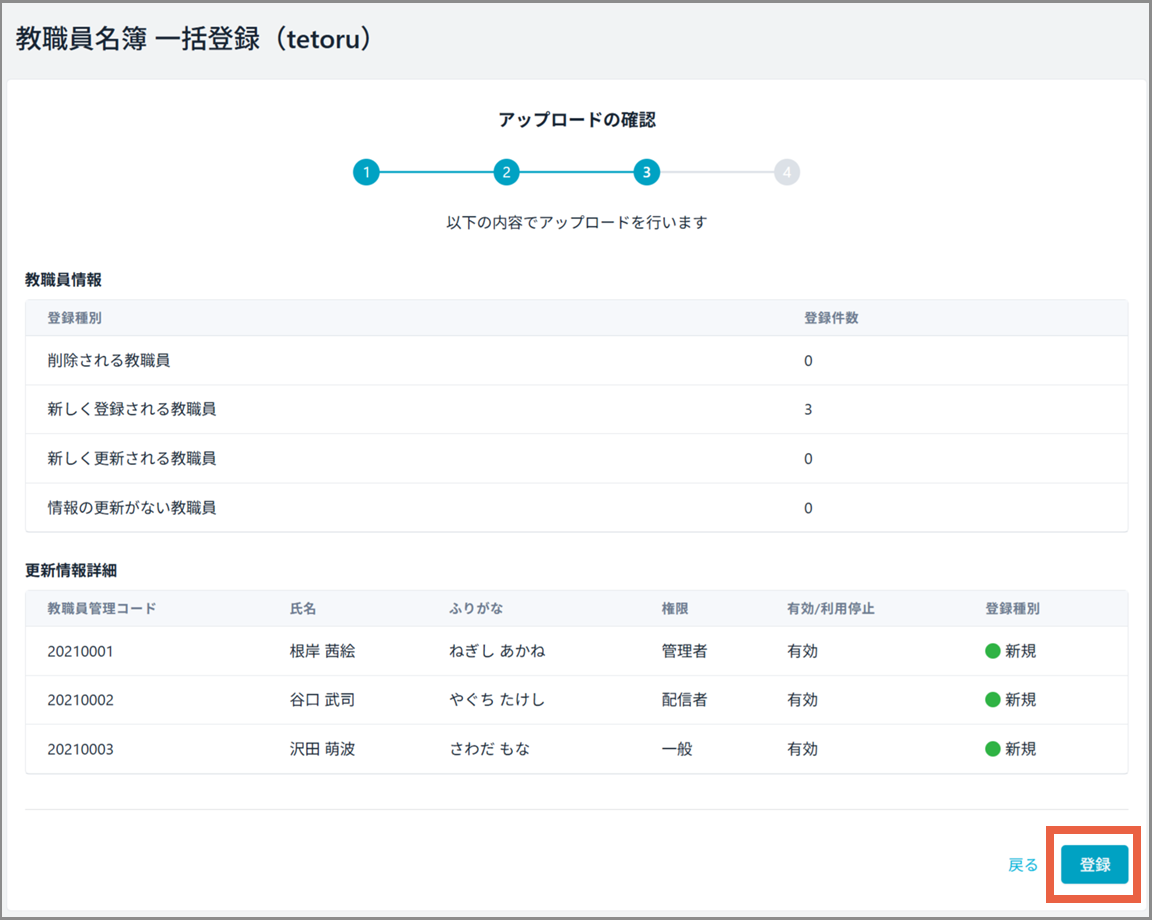
Task: Click 新しく登録される教職員 row label
Action: click(132, 409)
